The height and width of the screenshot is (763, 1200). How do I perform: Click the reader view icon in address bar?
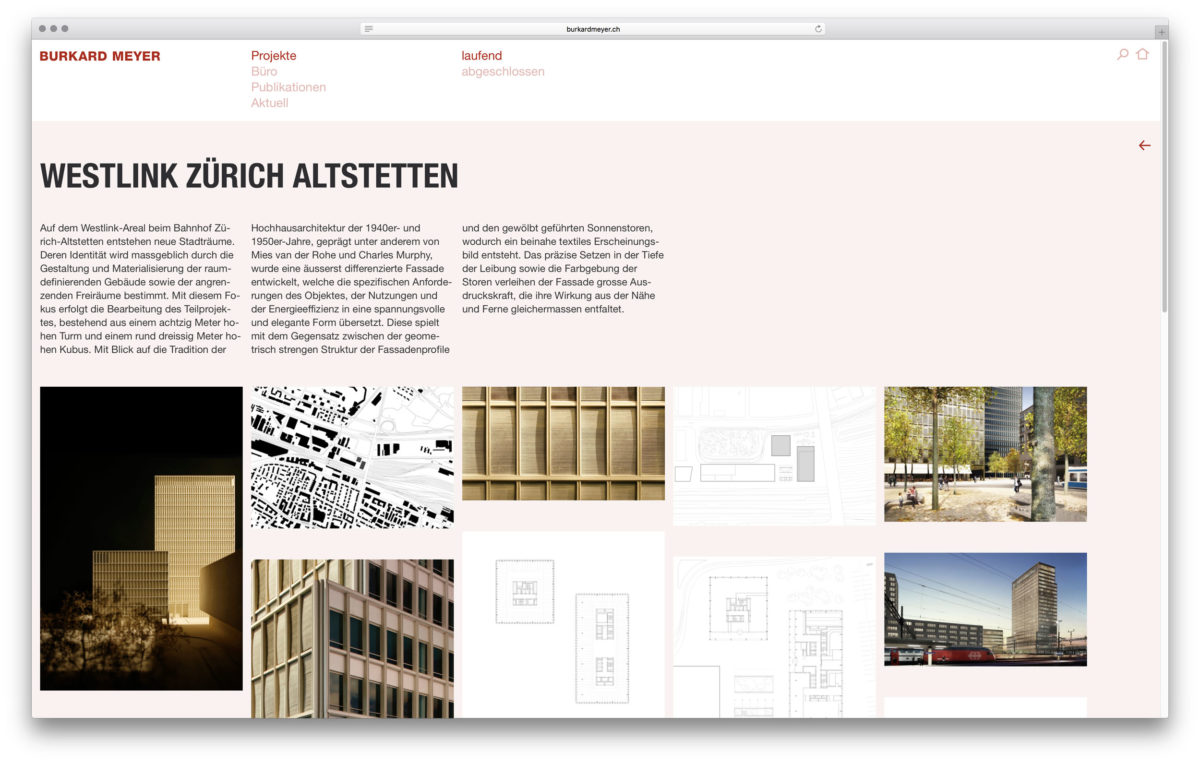369,29
